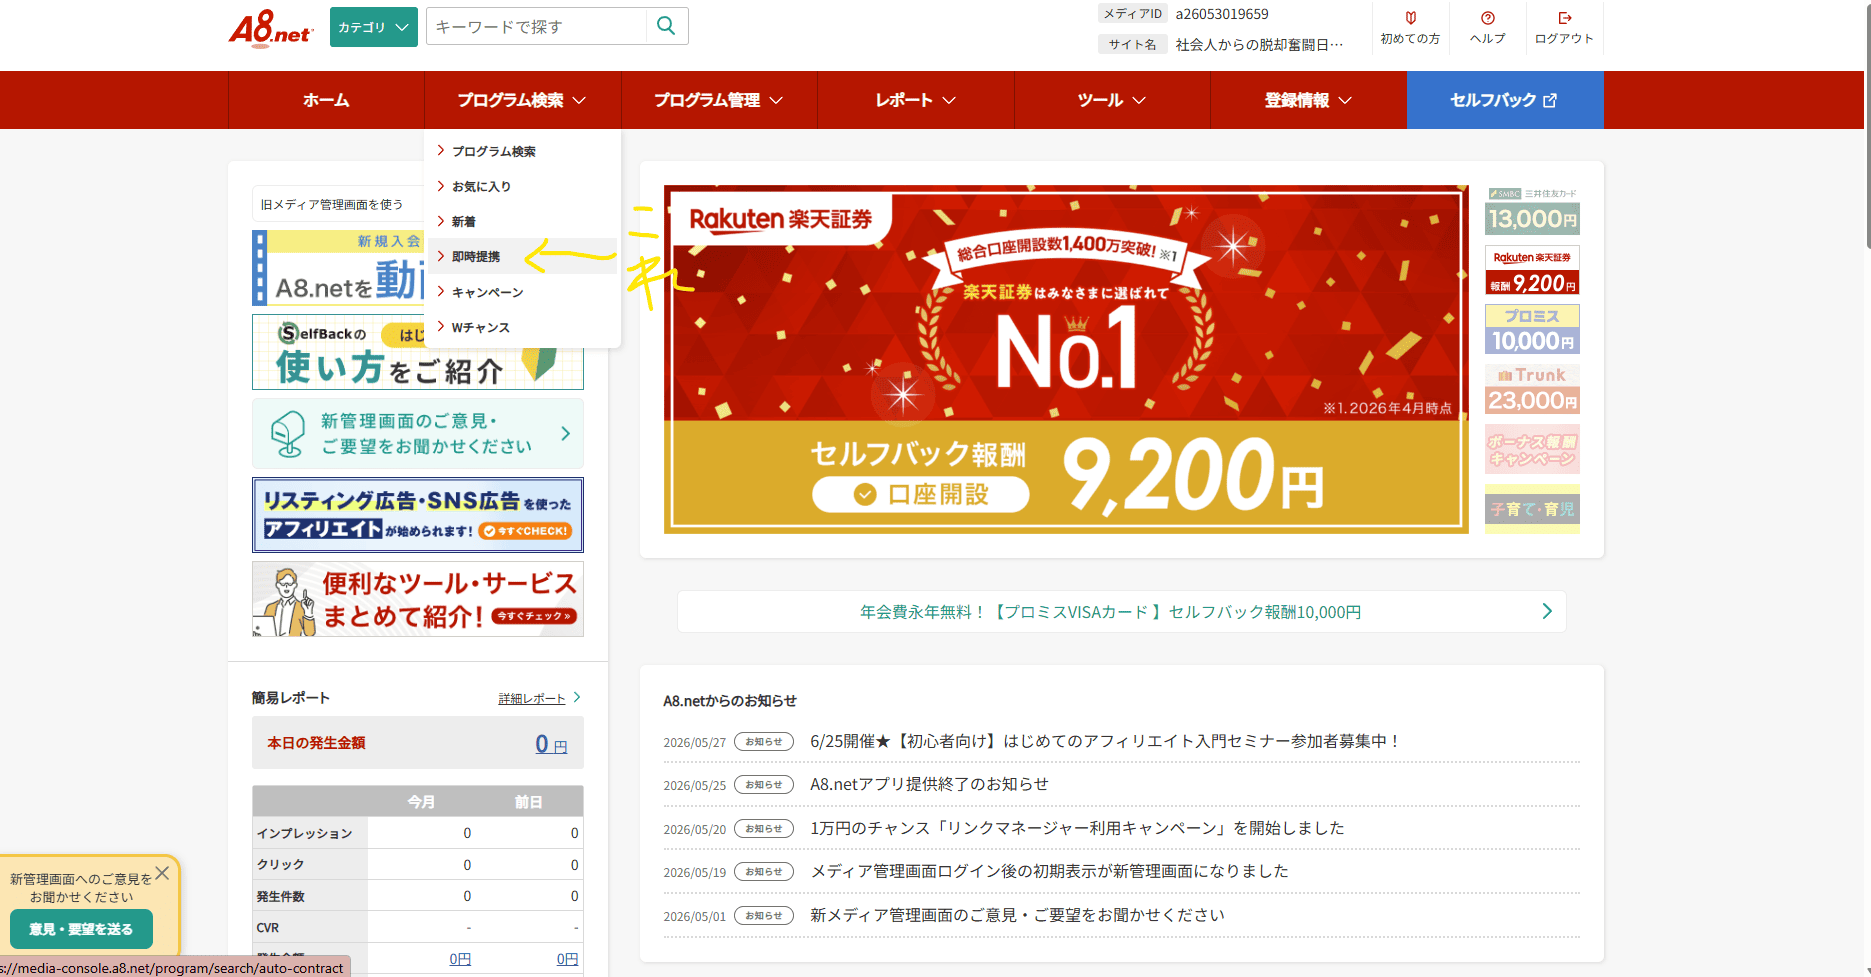This screenshot has height=977, width=1871.
Task: Click the 意見・要望を送る button
Action: point(81,929)
